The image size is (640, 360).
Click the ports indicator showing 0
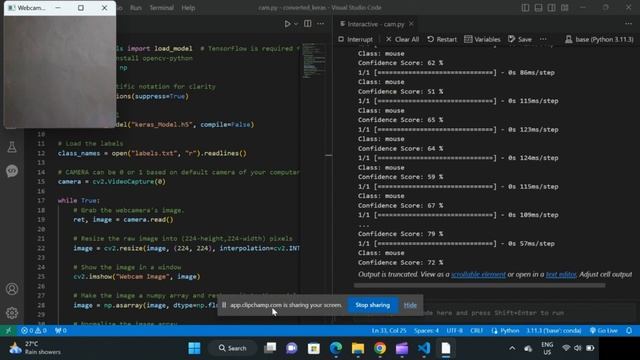60,331
